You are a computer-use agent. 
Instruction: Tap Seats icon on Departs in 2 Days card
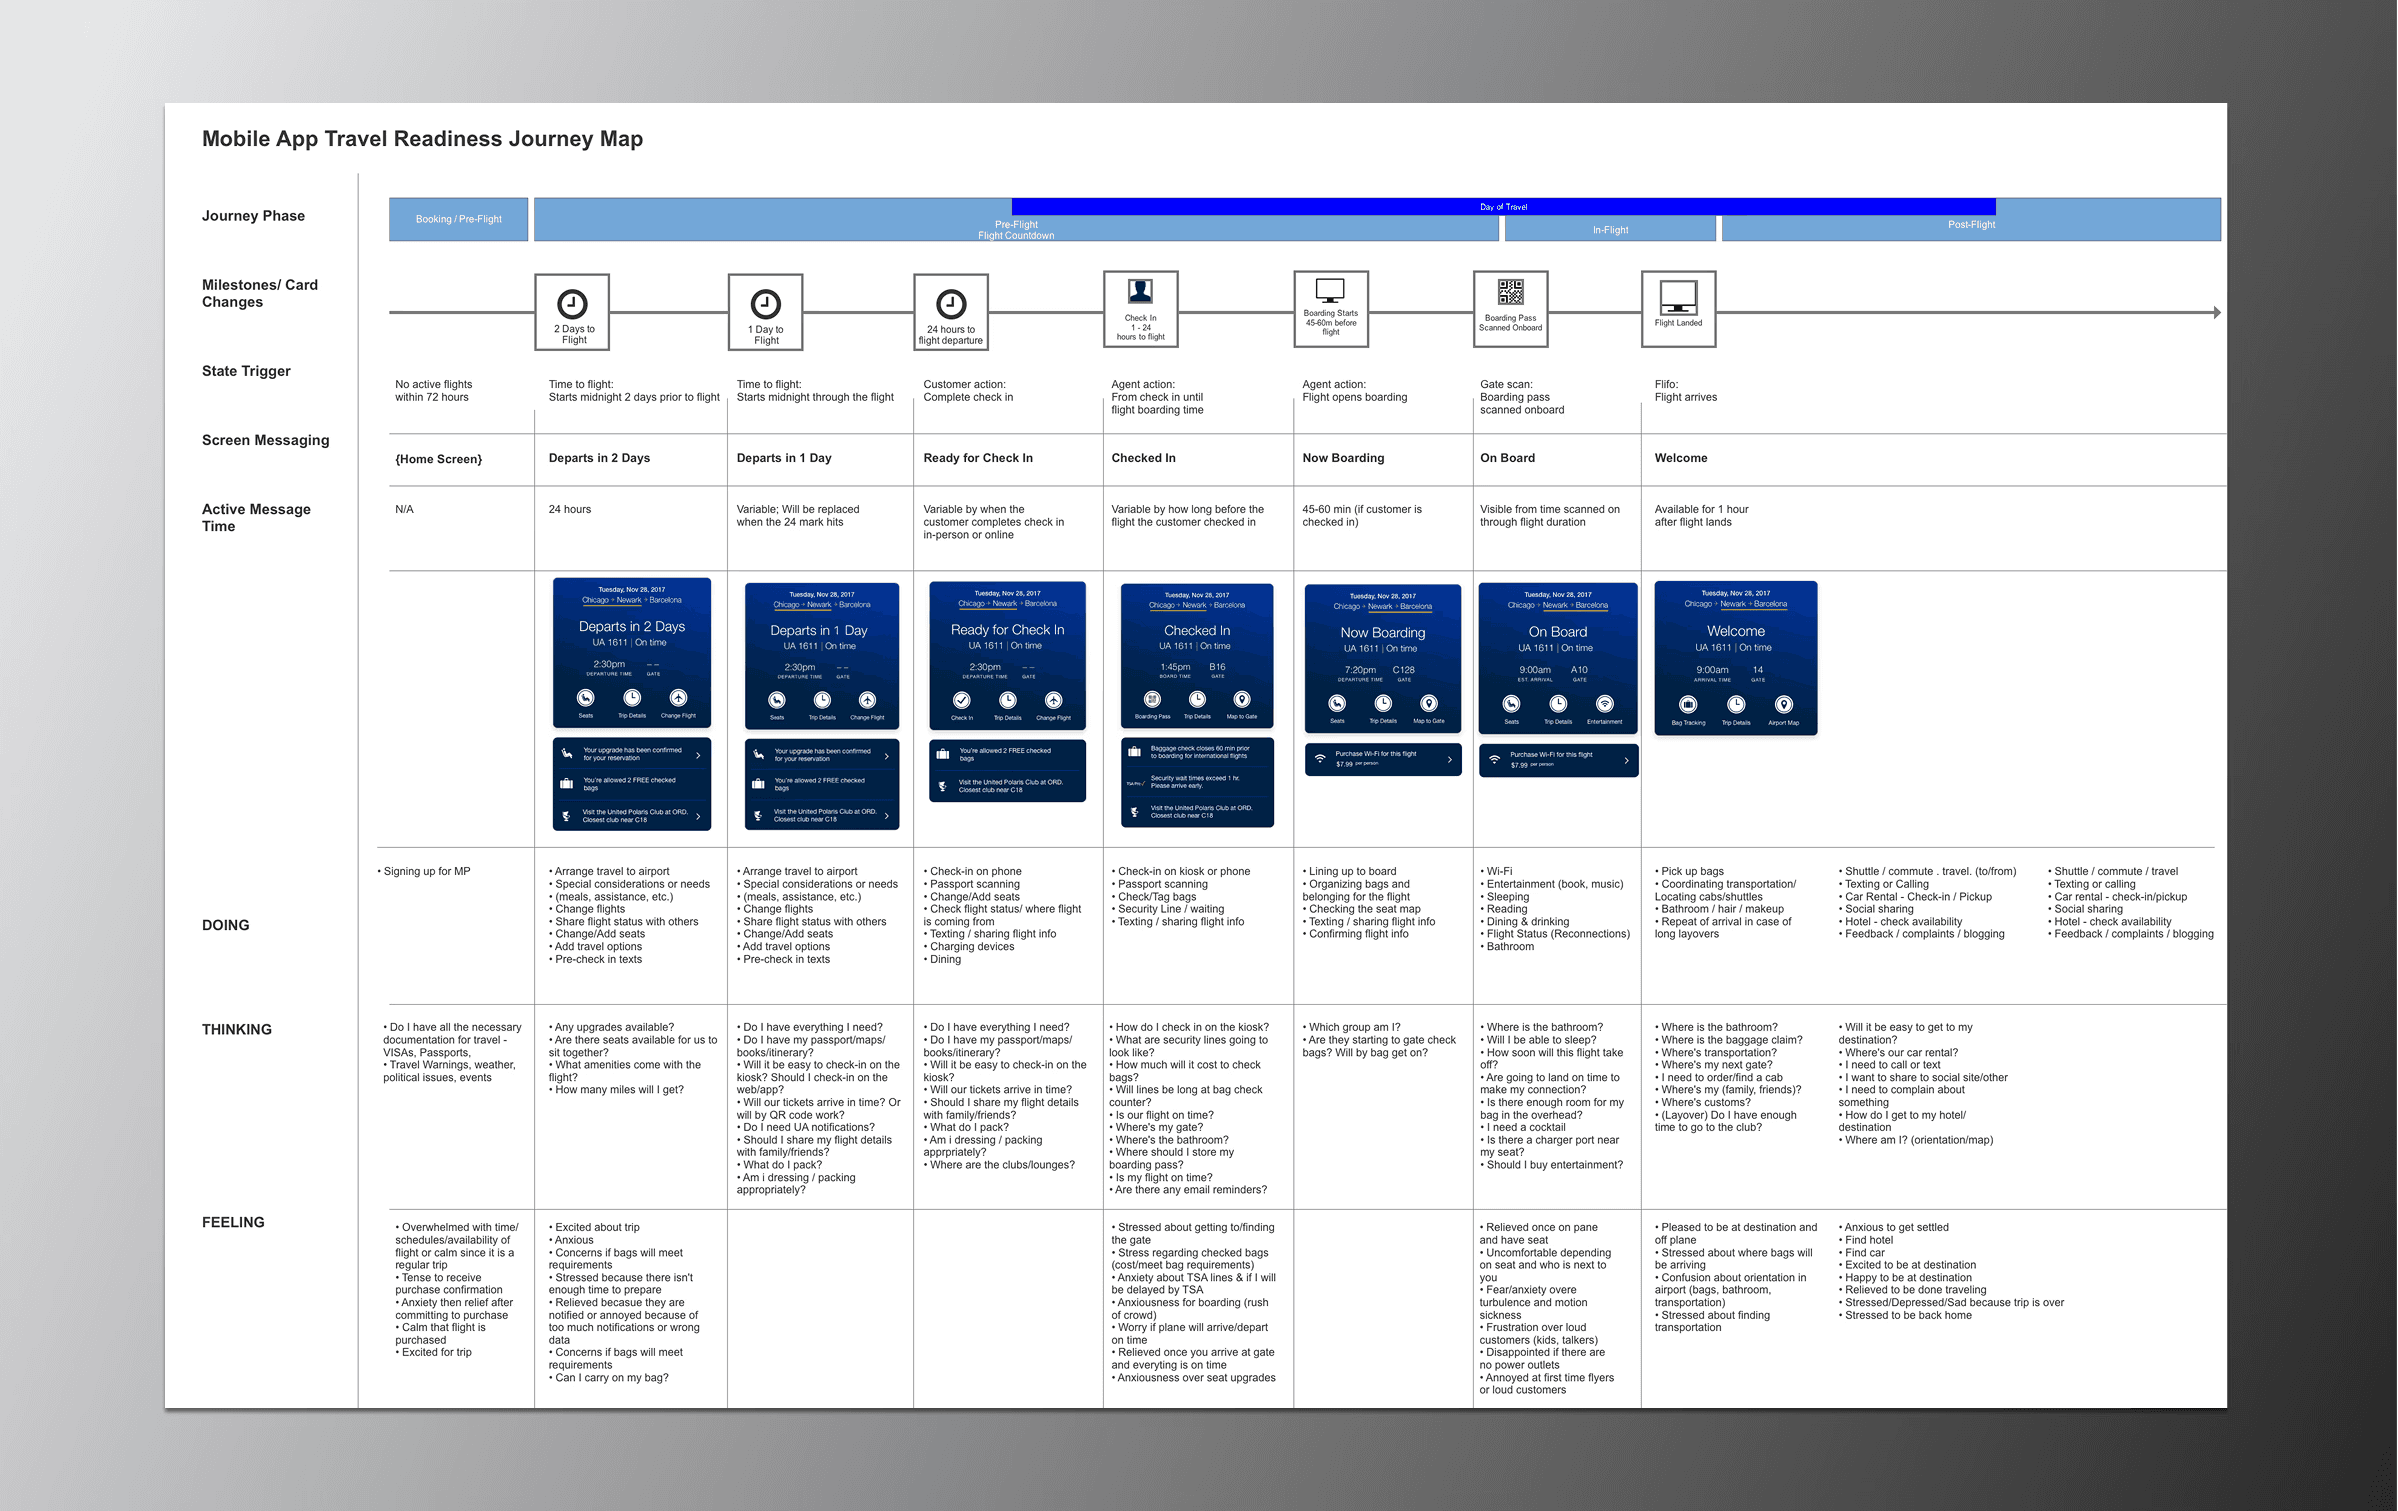point(586,698)
